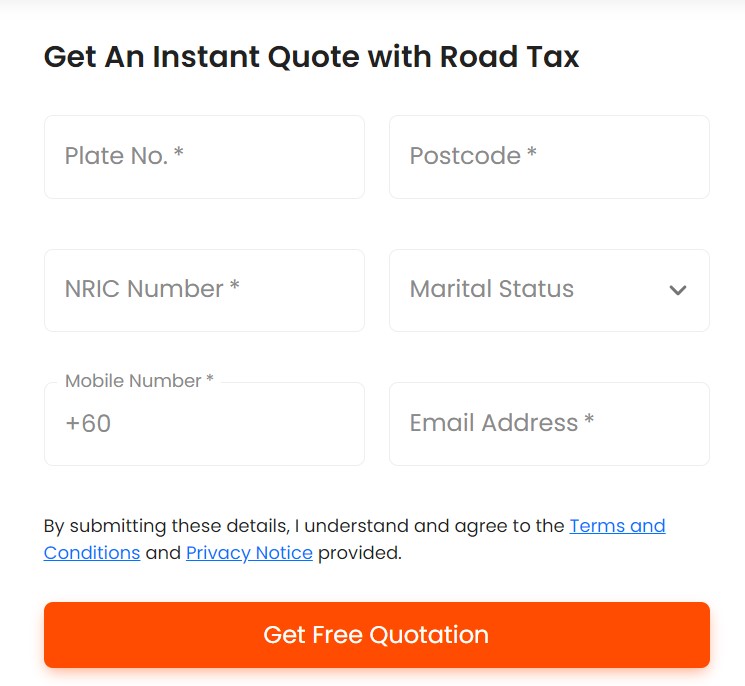Click the word 'provided.' in the disclaimer
Viewport: 745px width, 686px height.
click(x=360, y=553)
